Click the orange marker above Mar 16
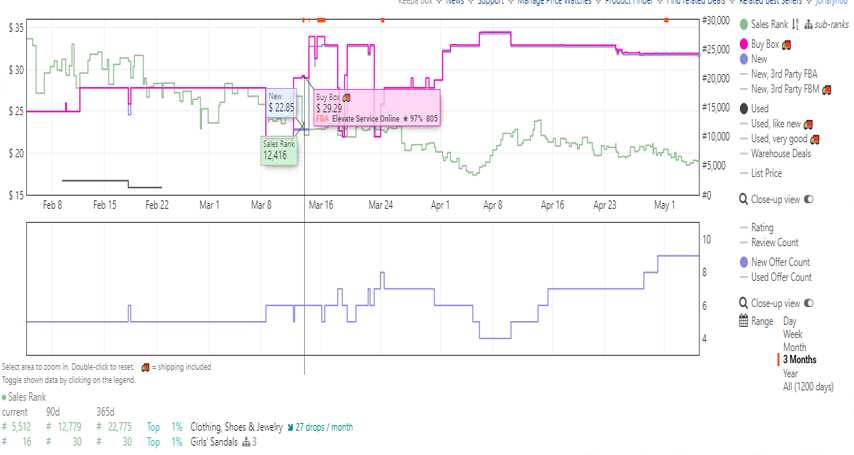The width and height of the screenshot is (854, 455). click(321, 19)
